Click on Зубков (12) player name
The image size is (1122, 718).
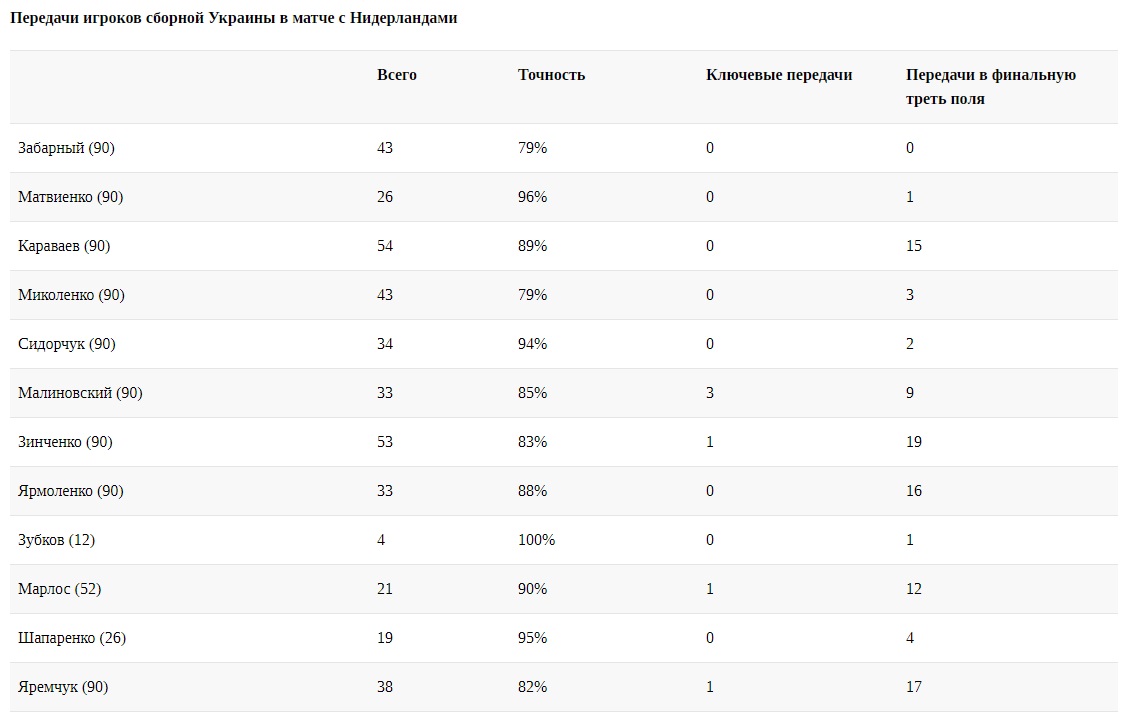coord(56,540)
